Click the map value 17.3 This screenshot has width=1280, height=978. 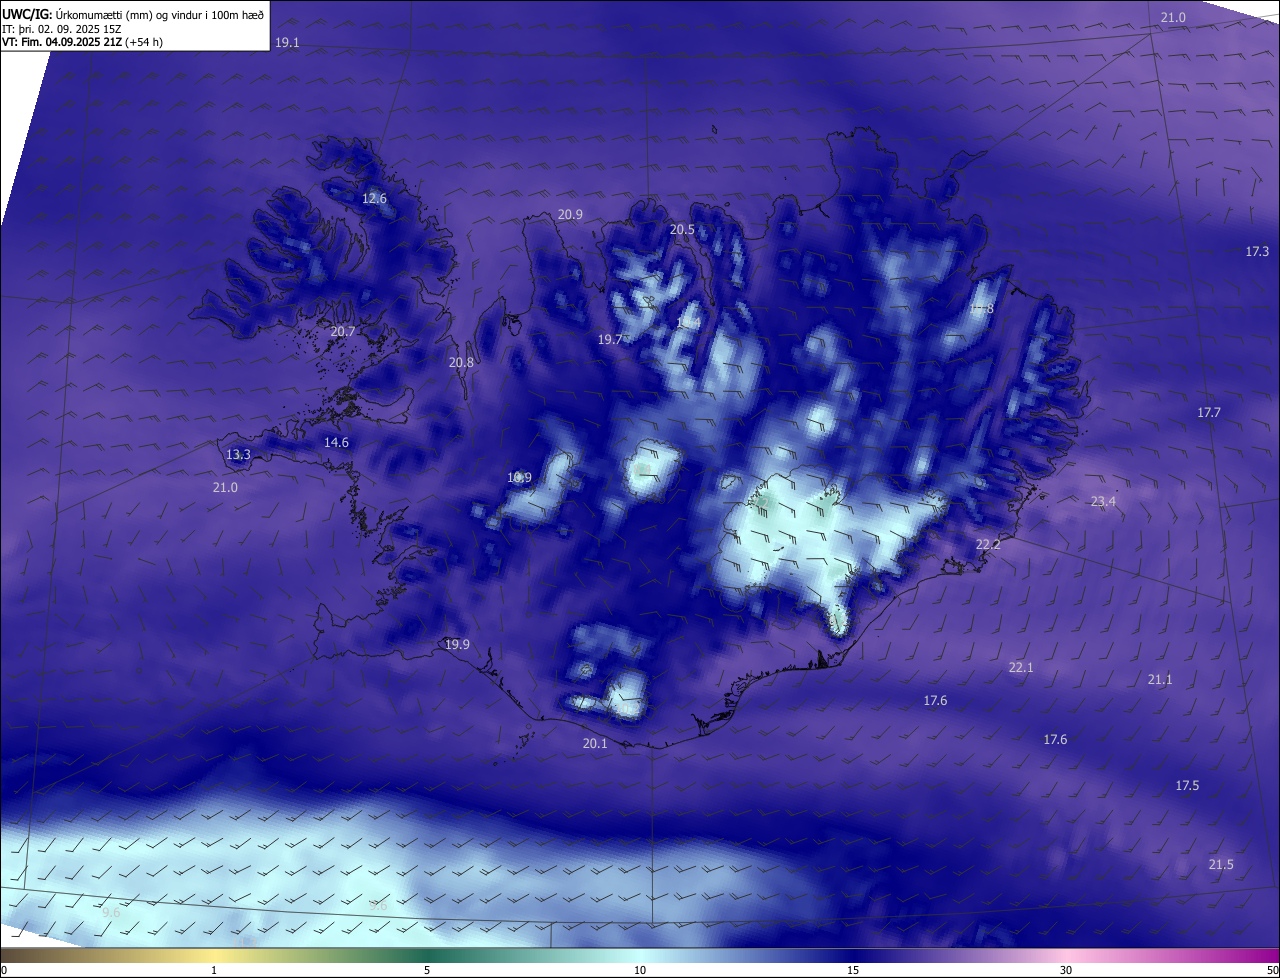pyautogui.click(x=1257, y=252)
